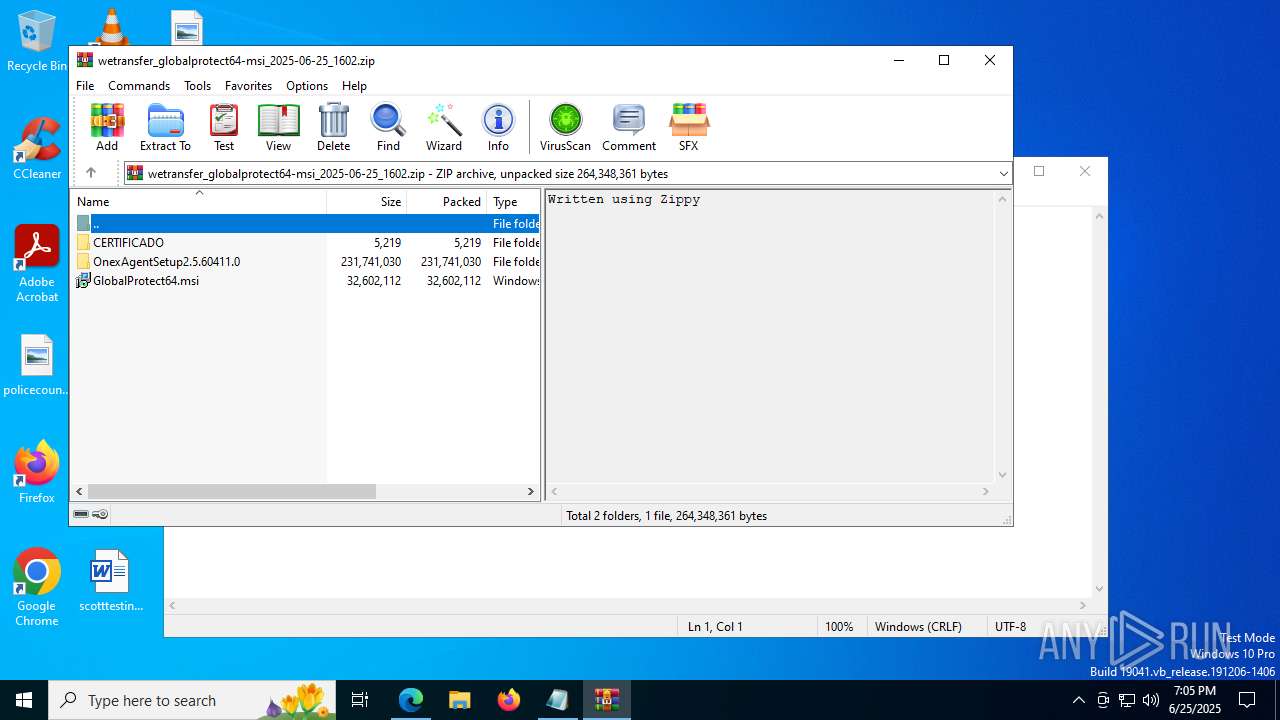Open the scotttestin Word document

pyautogui.click(x=110, y=580)
